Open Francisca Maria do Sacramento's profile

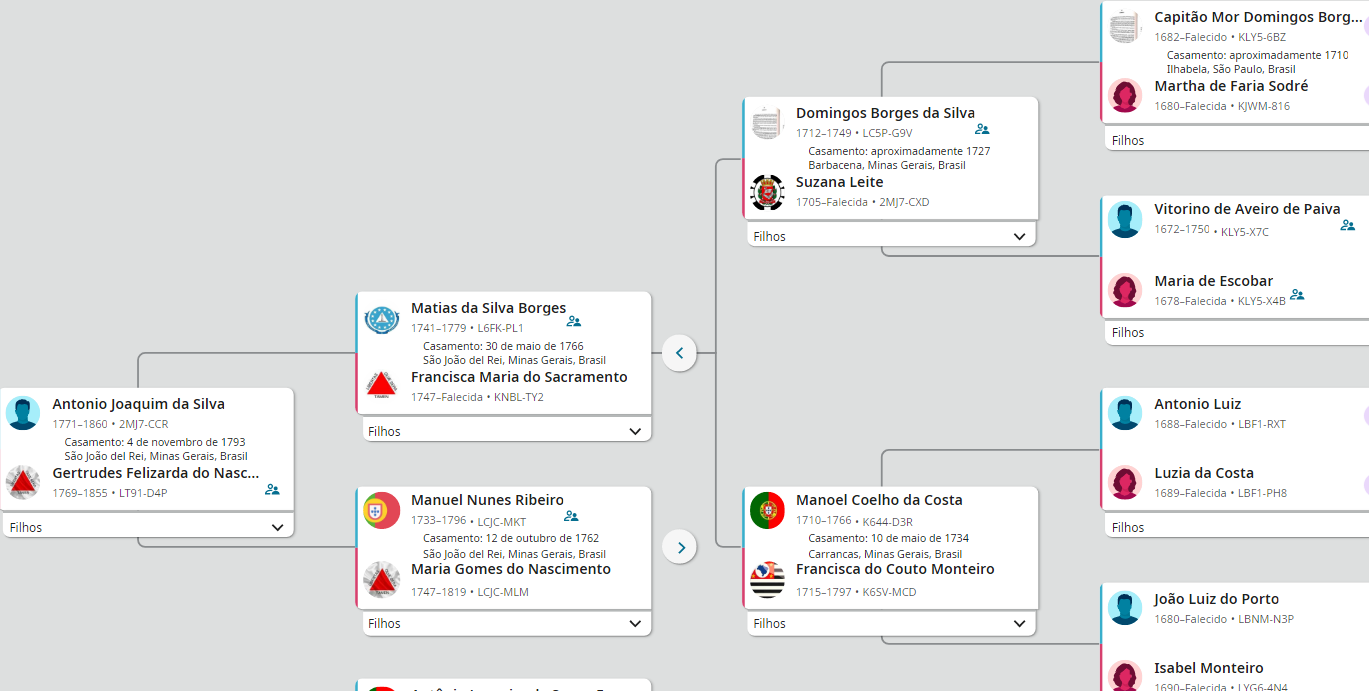click(x=519, y=378)
